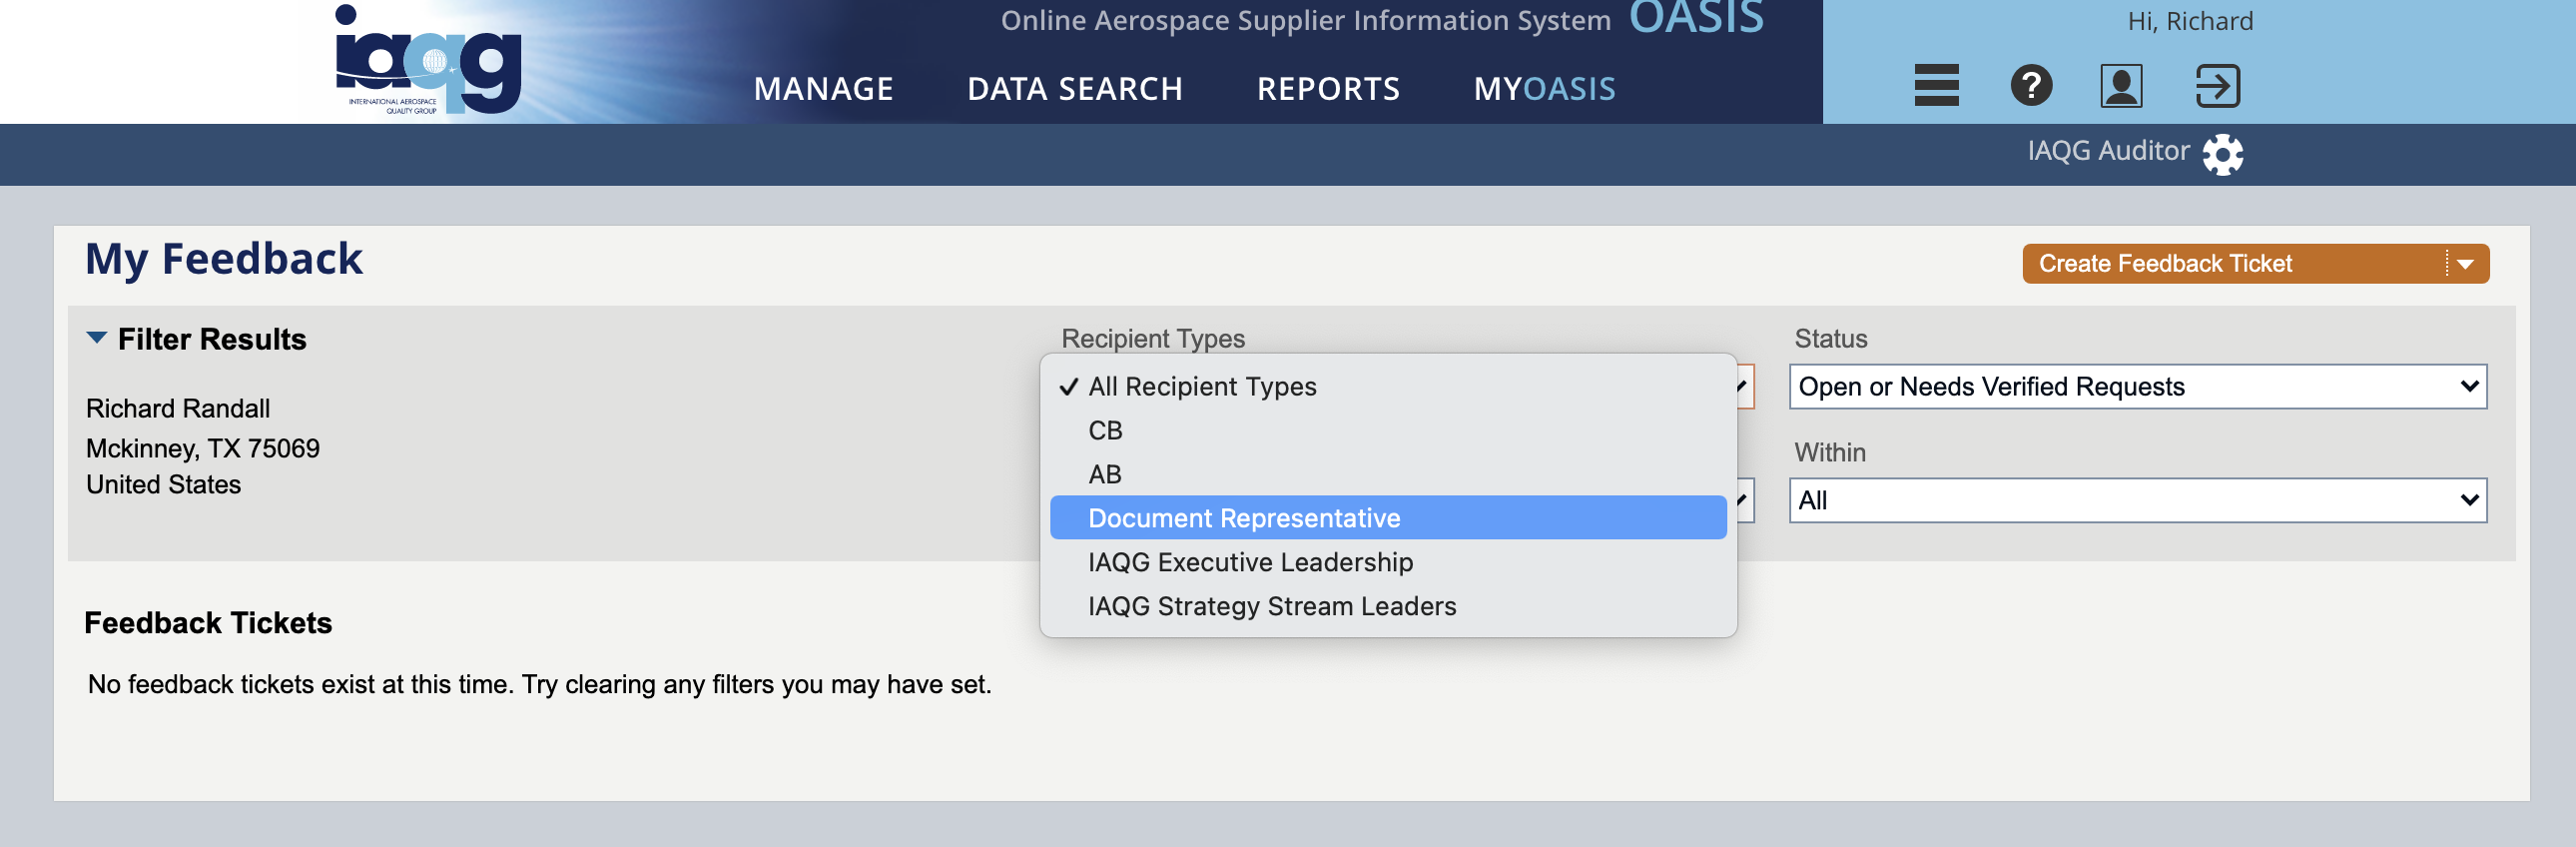Select AB recipient type

pyautogui.click(x=1388, y=475)
